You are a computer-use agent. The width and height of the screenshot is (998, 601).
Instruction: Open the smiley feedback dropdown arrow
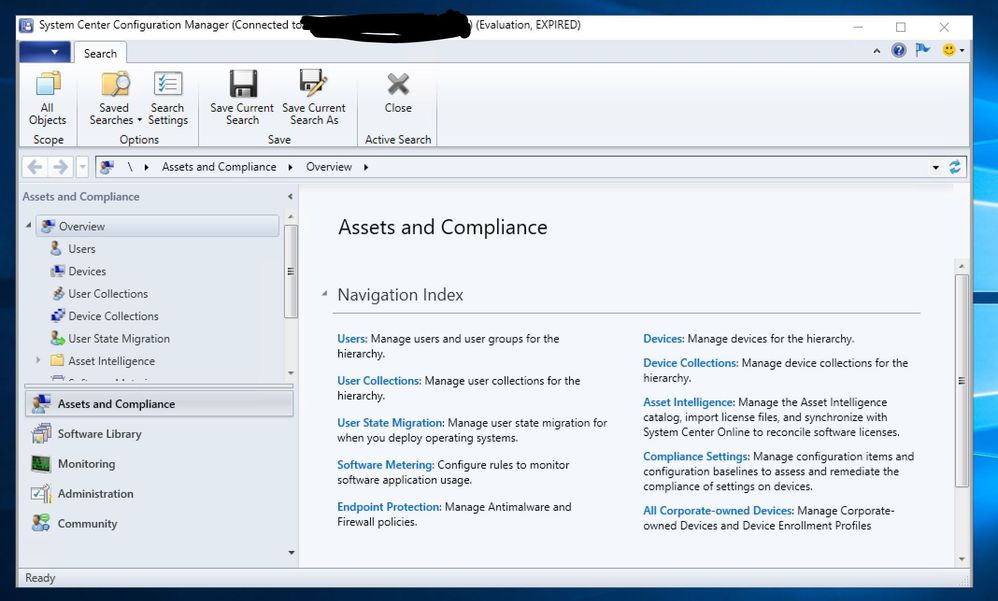click(x=962, y=50)
